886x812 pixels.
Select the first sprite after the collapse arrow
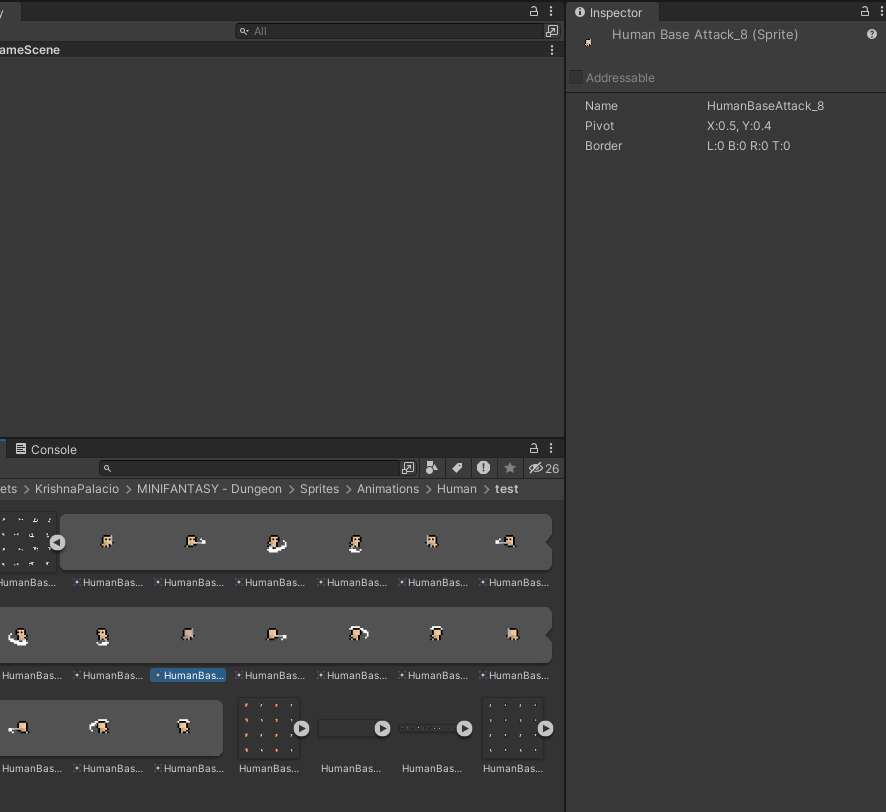[x=107, y=541]
